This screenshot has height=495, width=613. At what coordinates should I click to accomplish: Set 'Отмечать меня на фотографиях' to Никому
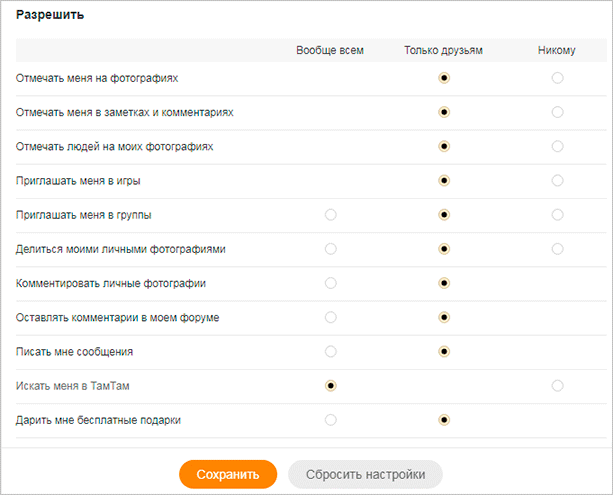pyautogui.click(x=557, y=78)
